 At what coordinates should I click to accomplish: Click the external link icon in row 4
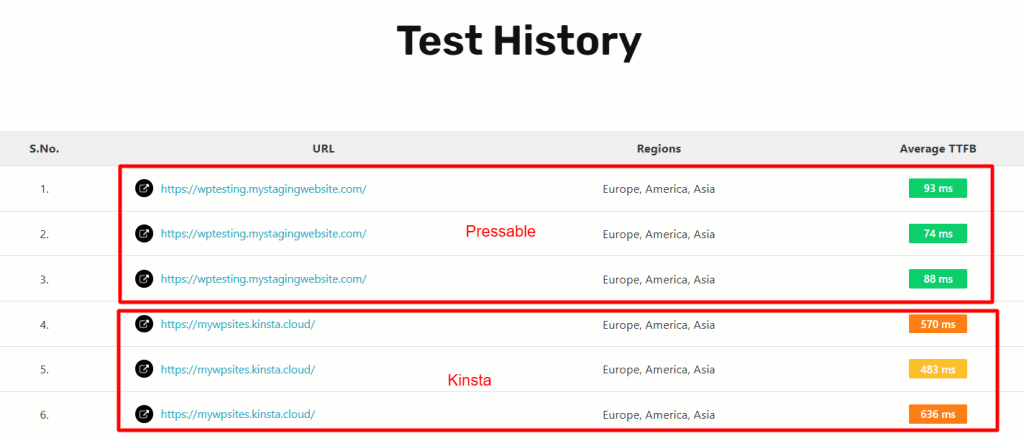click(144, 324)
